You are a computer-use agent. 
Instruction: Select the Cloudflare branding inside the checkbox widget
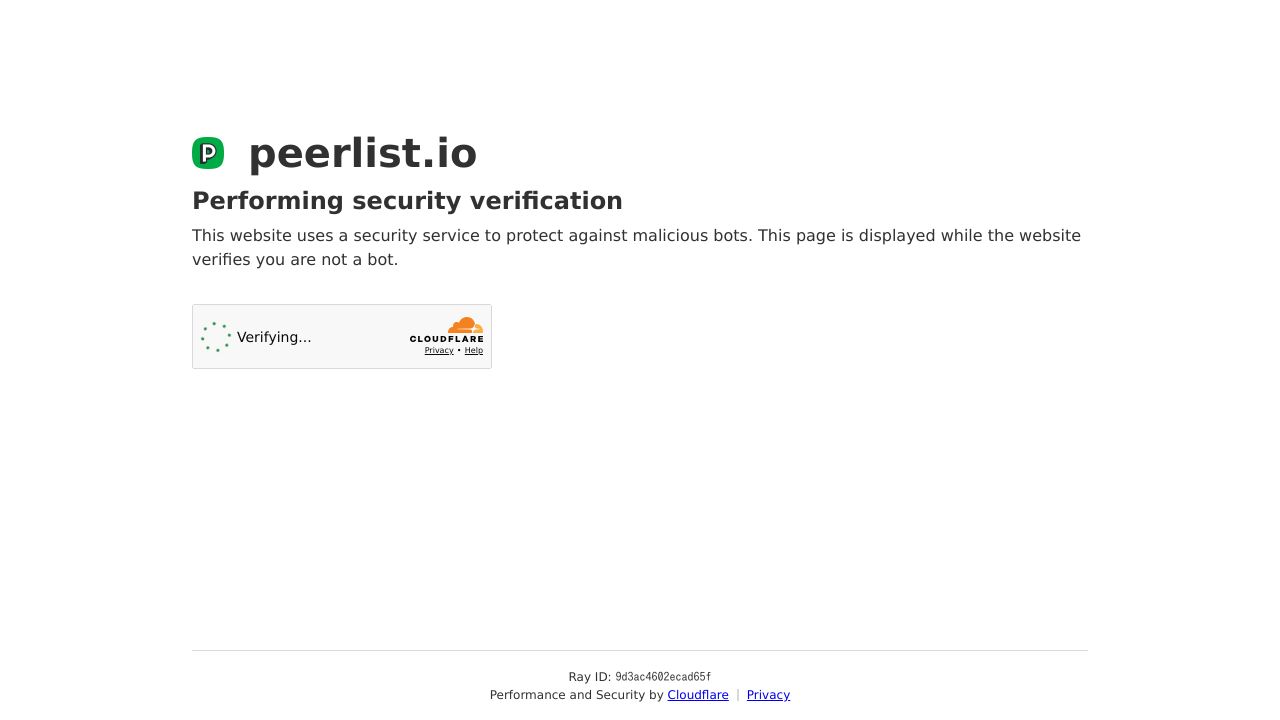pyautogui.click(x=447, y=332)
